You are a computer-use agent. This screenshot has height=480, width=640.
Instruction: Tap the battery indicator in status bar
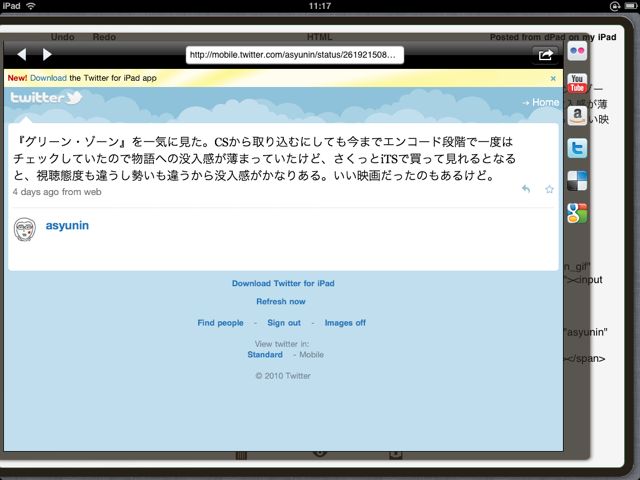point(630,6)
